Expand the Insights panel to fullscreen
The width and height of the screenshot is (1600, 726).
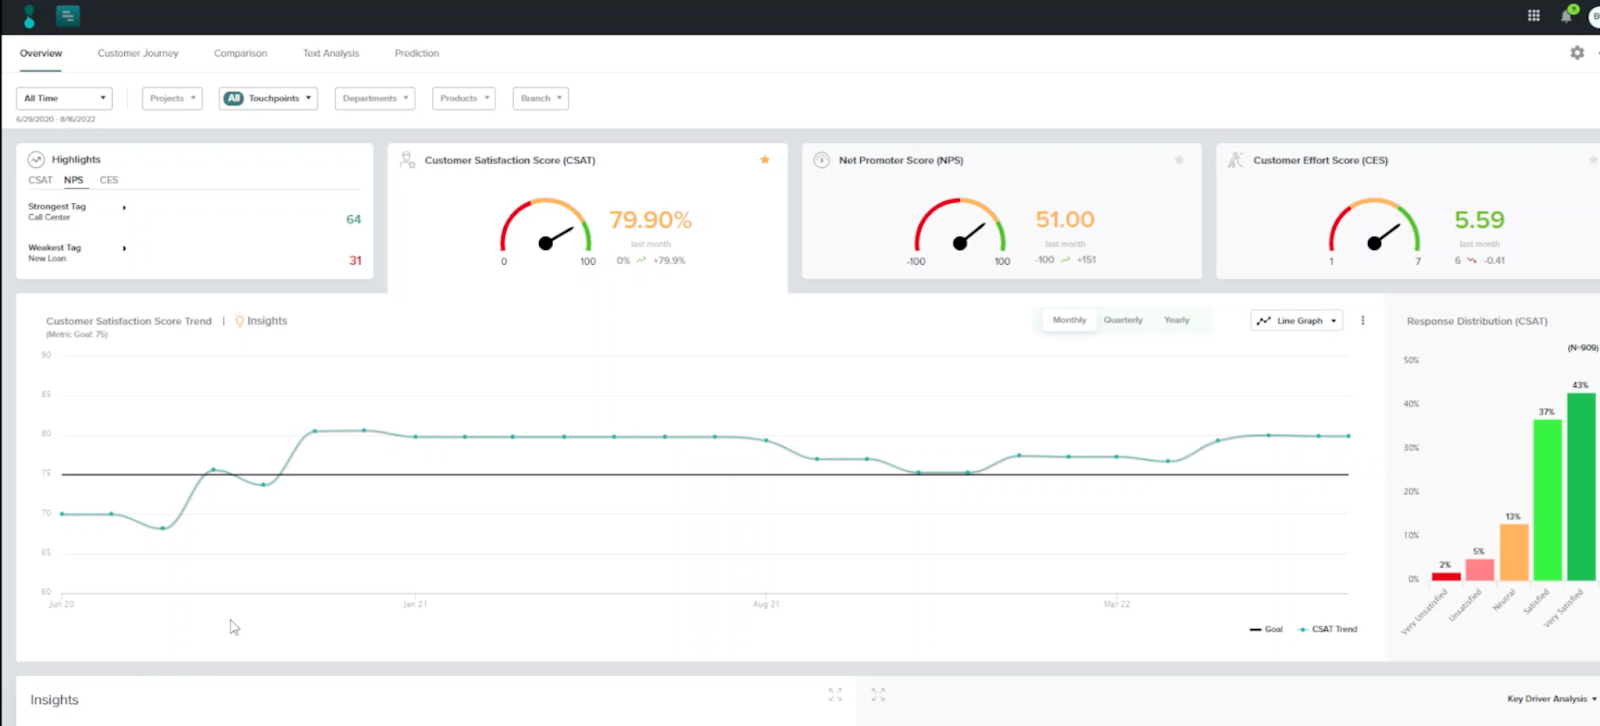835,695
